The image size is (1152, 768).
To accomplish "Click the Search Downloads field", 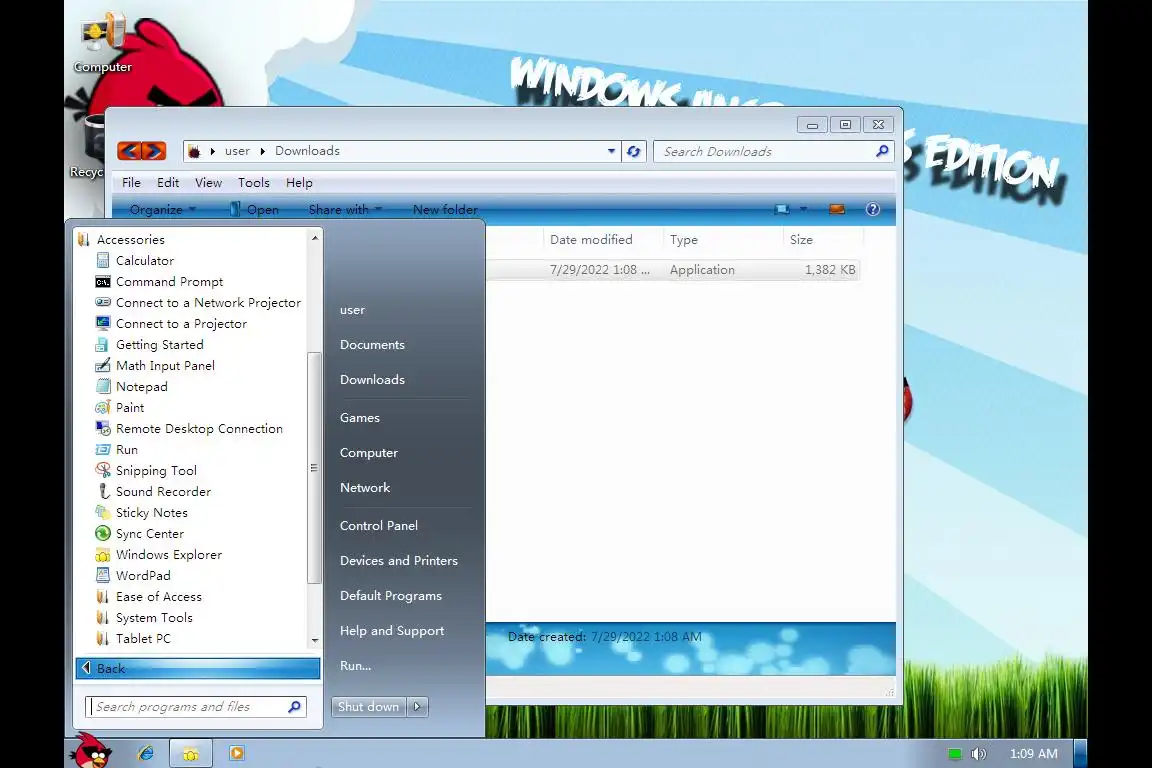I will pyautogui.click(x=773, y=151).
